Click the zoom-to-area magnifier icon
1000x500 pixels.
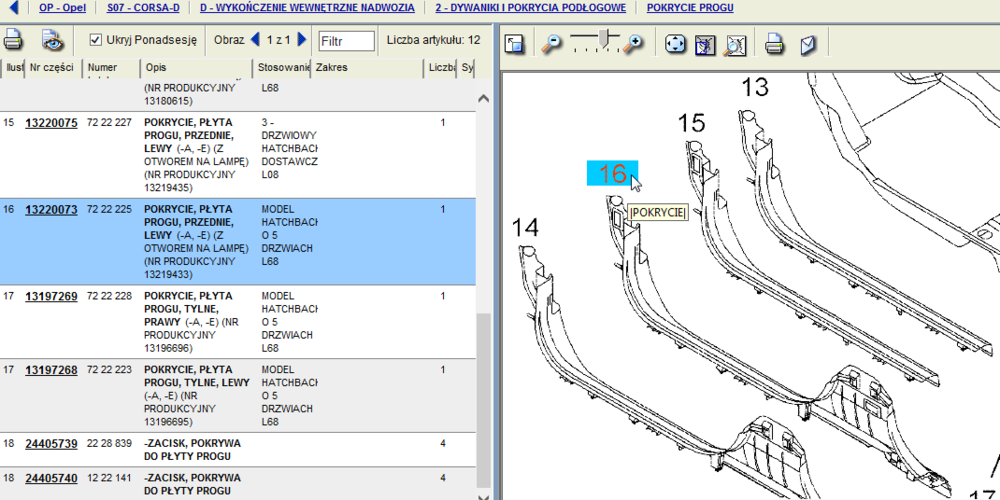tap(734, 44)
